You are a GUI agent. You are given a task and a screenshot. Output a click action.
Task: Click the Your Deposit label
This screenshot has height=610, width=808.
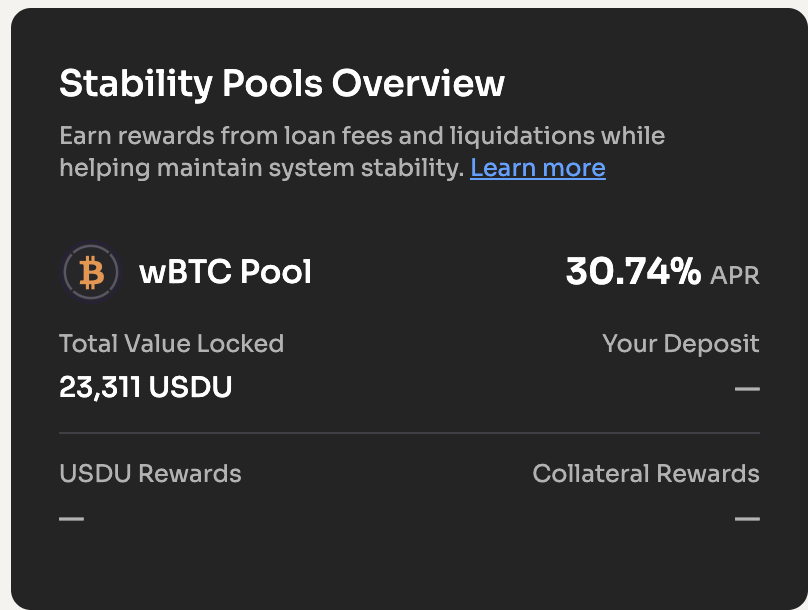pos(680,344)
